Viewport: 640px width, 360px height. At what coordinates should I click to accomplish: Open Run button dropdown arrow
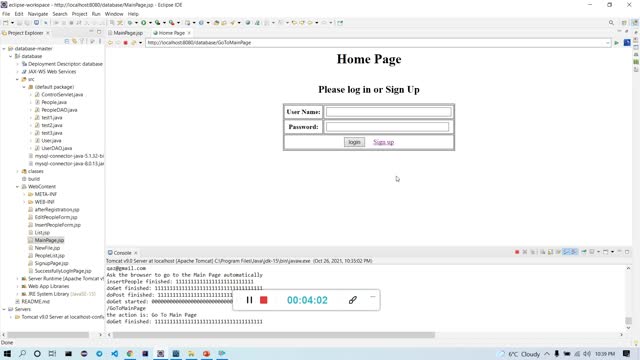pos(150,23)
